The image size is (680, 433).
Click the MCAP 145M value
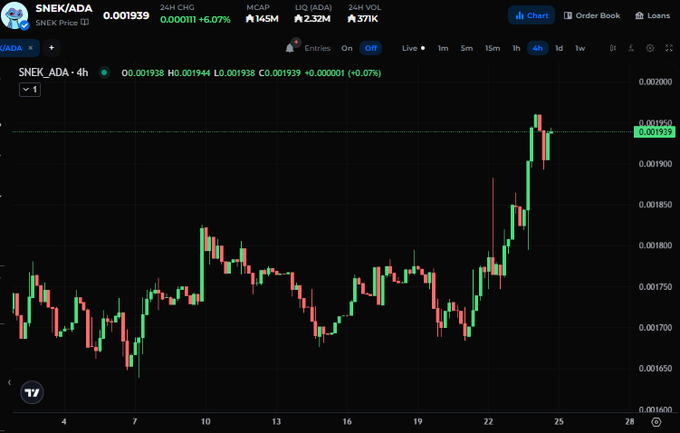pos(262,19)
